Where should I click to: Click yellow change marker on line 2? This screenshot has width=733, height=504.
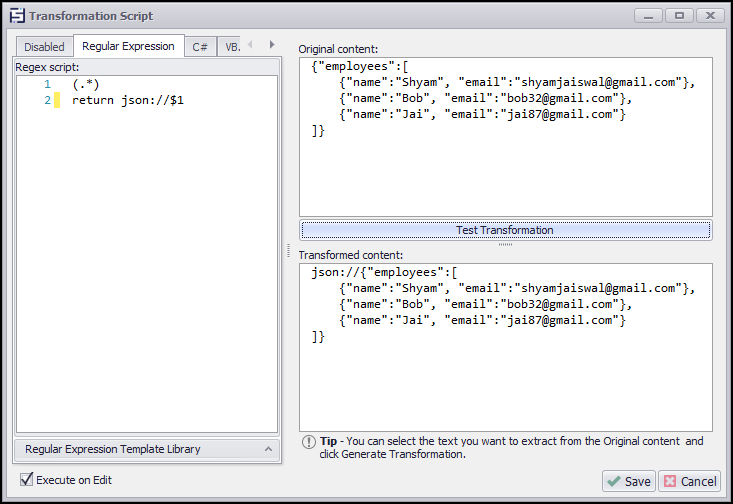(57, 101)
